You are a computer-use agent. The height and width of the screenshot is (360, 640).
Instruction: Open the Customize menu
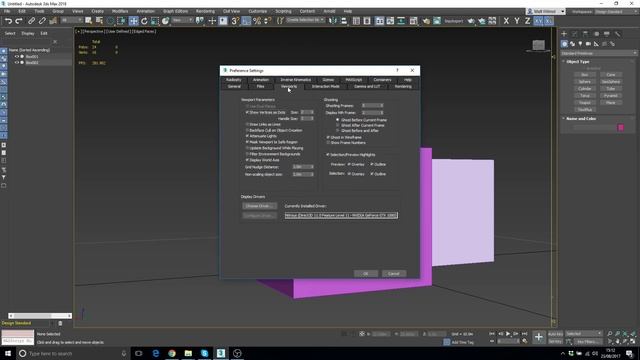pyautogui.click(x=258, y=11)
